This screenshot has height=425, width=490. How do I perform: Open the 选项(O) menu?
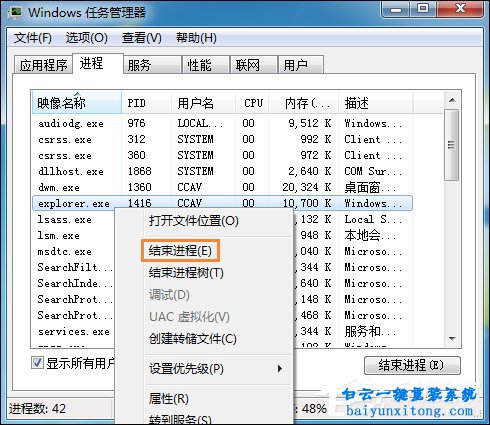tap(87, 38)
